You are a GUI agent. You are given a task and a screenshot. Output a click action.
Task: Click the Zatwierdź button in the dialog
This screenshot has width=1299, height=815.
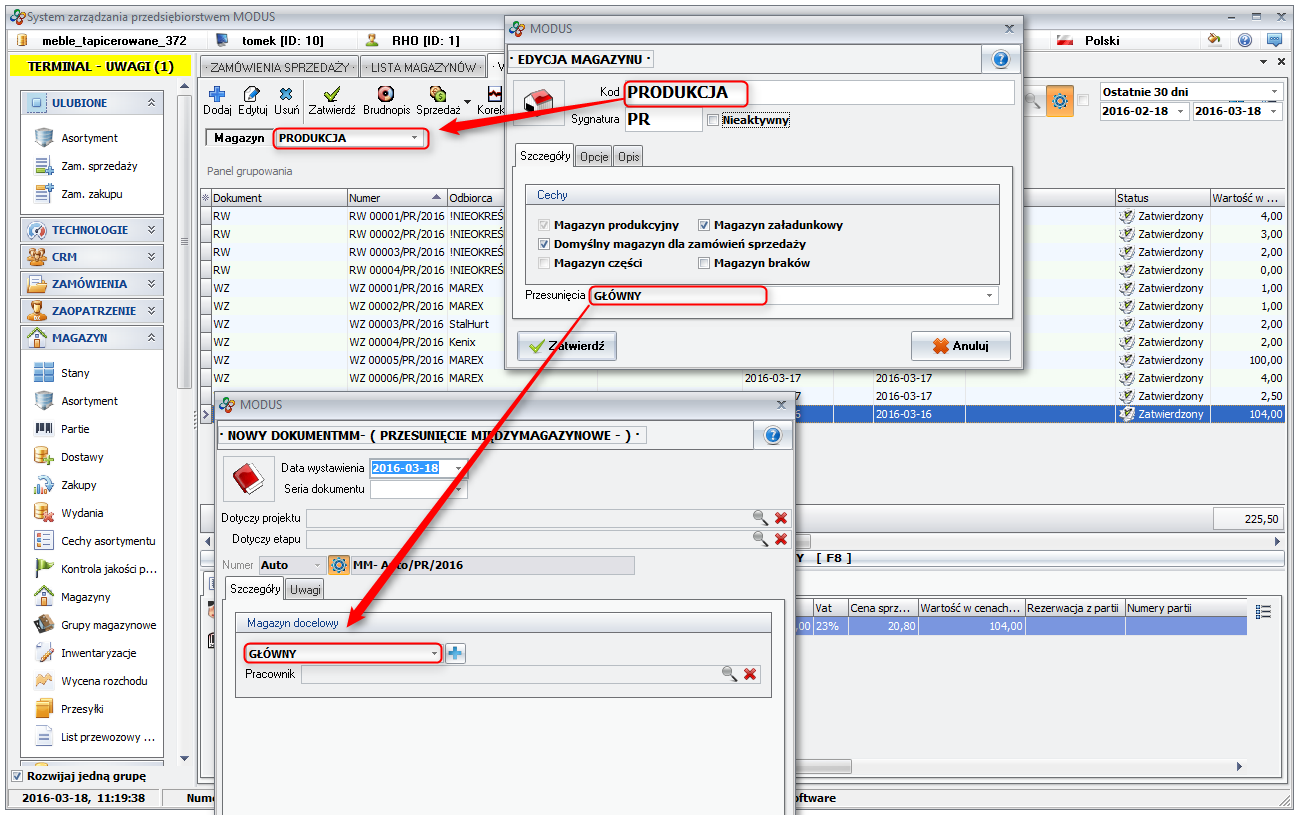[566, 346]
